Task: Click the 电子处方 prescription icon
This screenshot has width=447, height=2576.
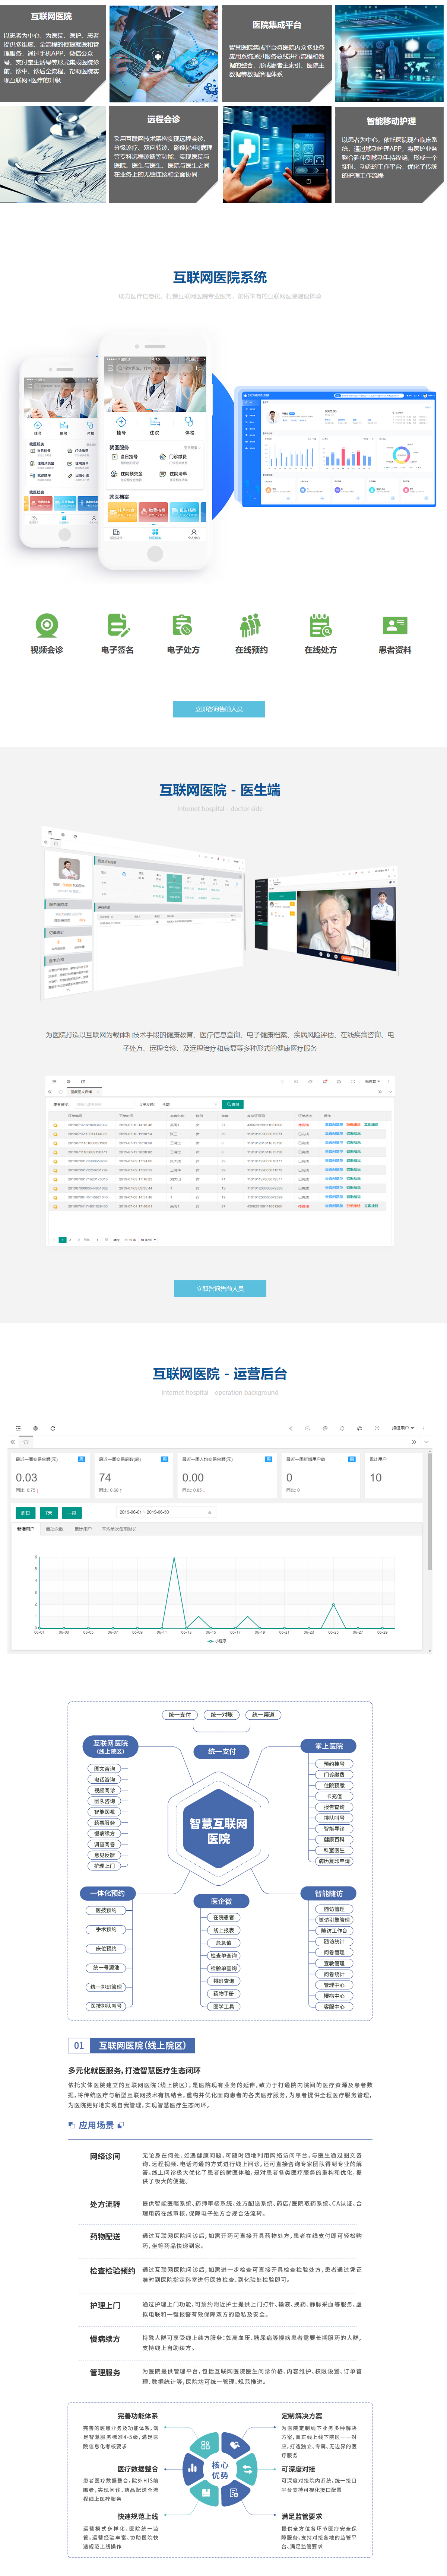Action: pos(183,625)
